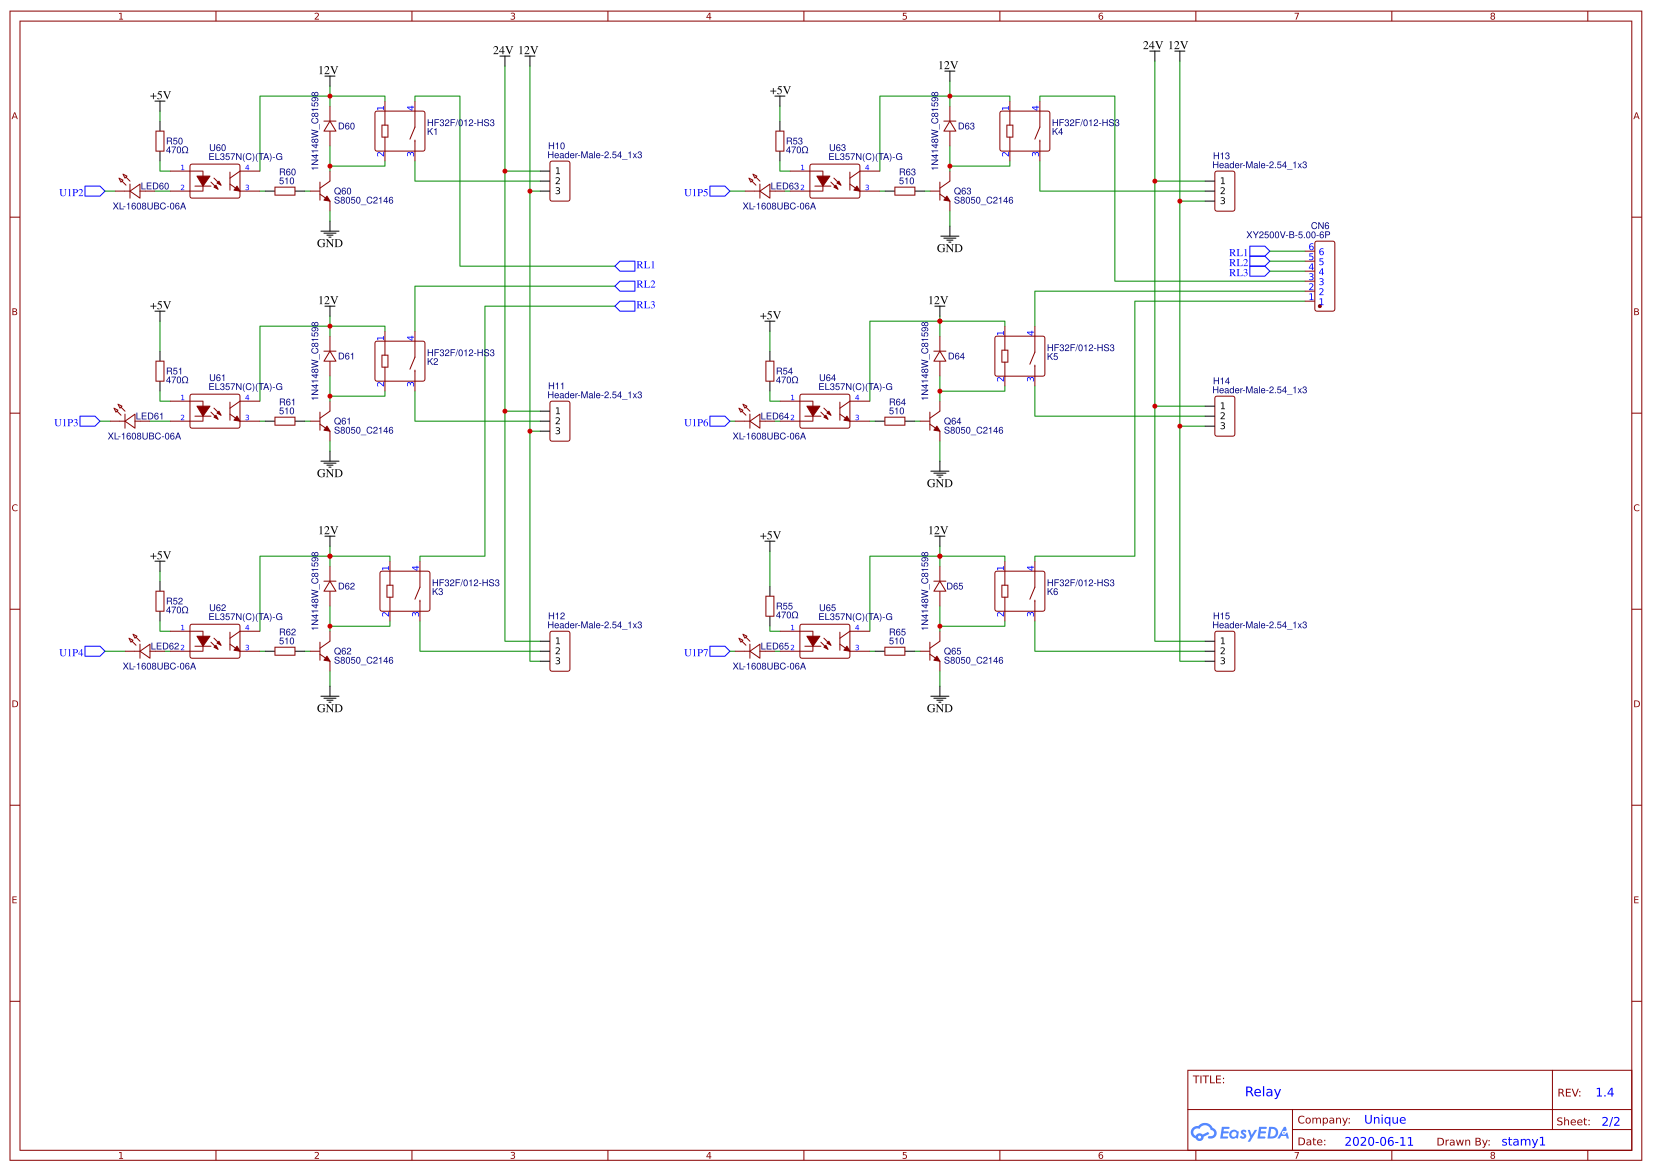Viewport: 1654px width, 1171px height.
Task: Select the 24V power flag at top right
Action: [1152, 45]
